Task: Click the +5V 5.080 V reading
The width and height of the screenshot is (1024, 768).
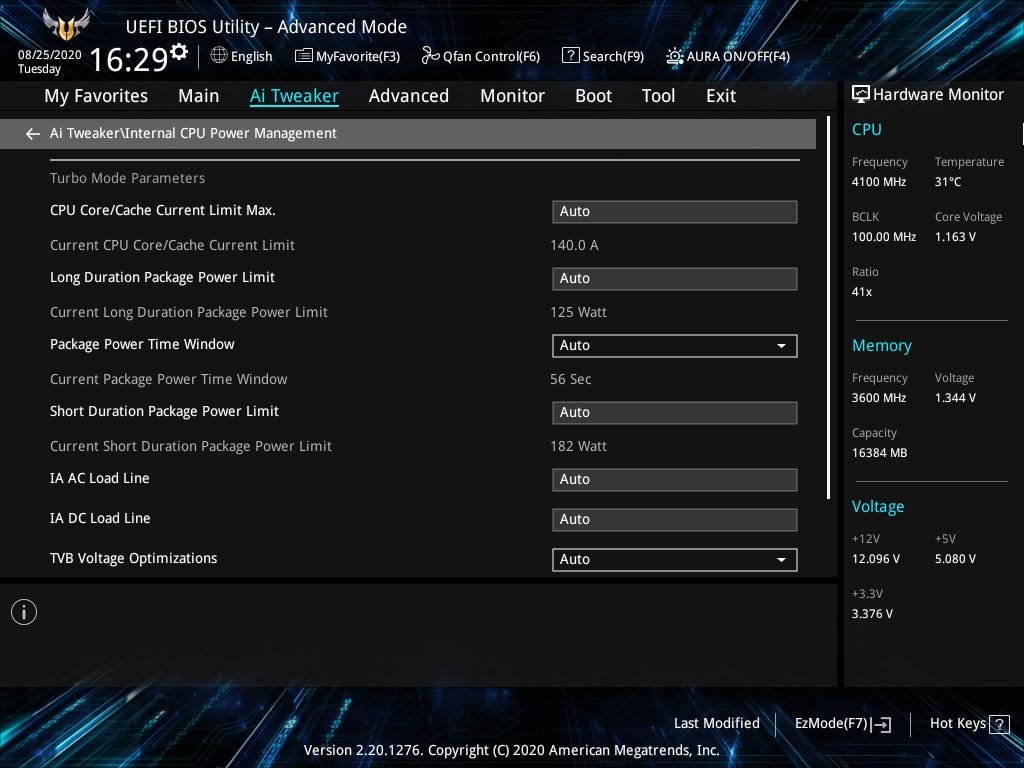Action: click(955, 558)
